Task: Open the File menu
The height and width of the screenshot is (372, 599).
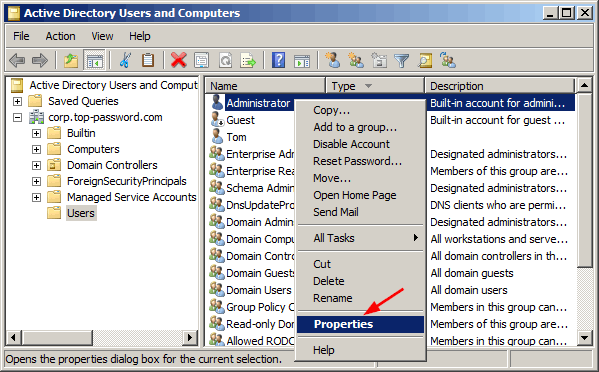Action: [21, 36]
